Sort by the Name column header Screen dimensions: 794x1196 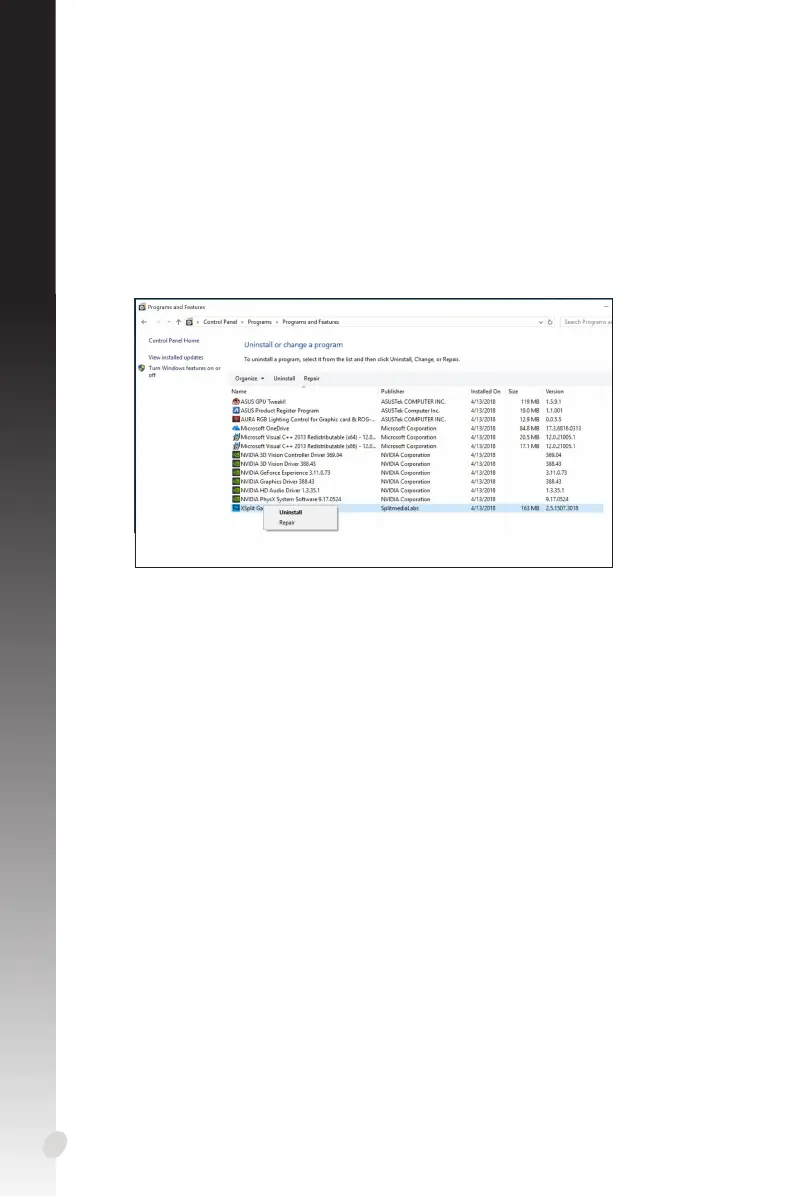coord(239,391)
